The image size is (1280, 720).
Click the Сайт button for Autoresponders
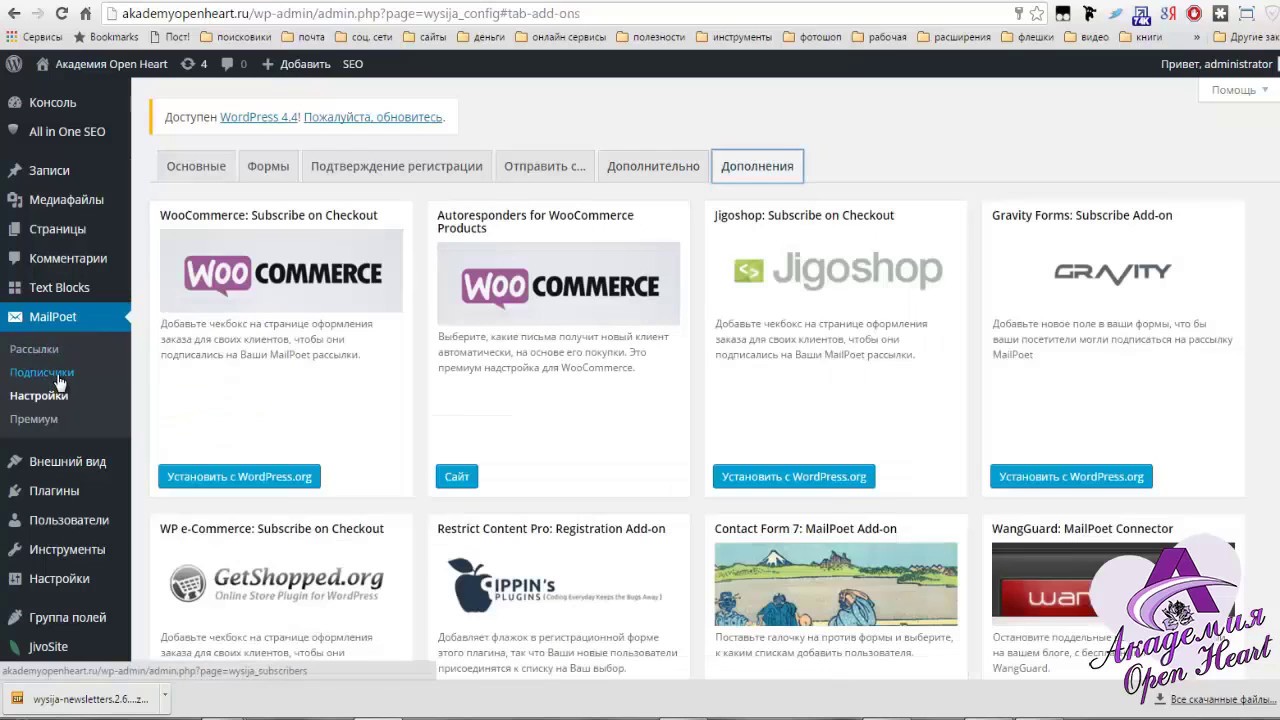coord(457,477)
